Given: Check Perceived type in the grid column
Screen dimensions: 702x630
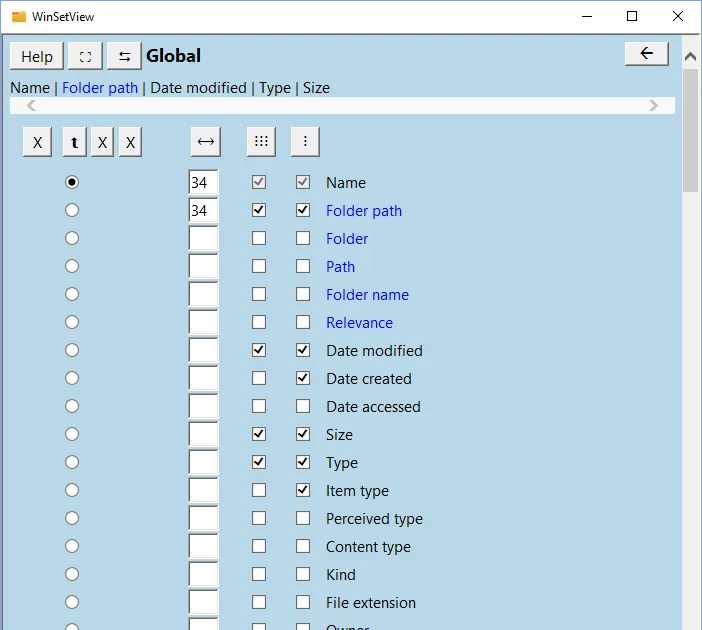Looking at the screenshot, I should click(x=259, y=518).
